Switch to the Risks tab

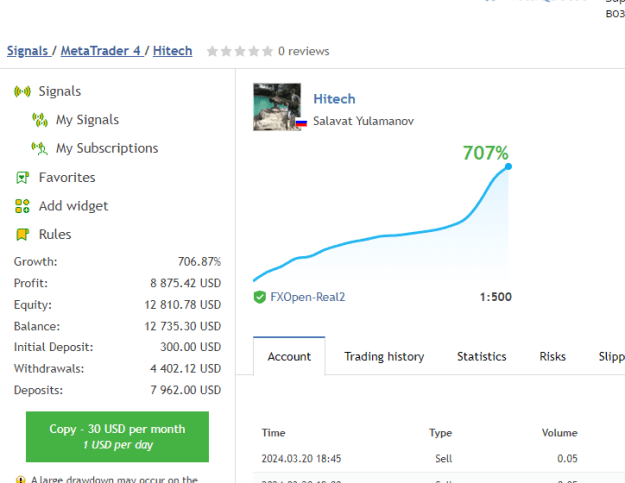pos(552,356)
